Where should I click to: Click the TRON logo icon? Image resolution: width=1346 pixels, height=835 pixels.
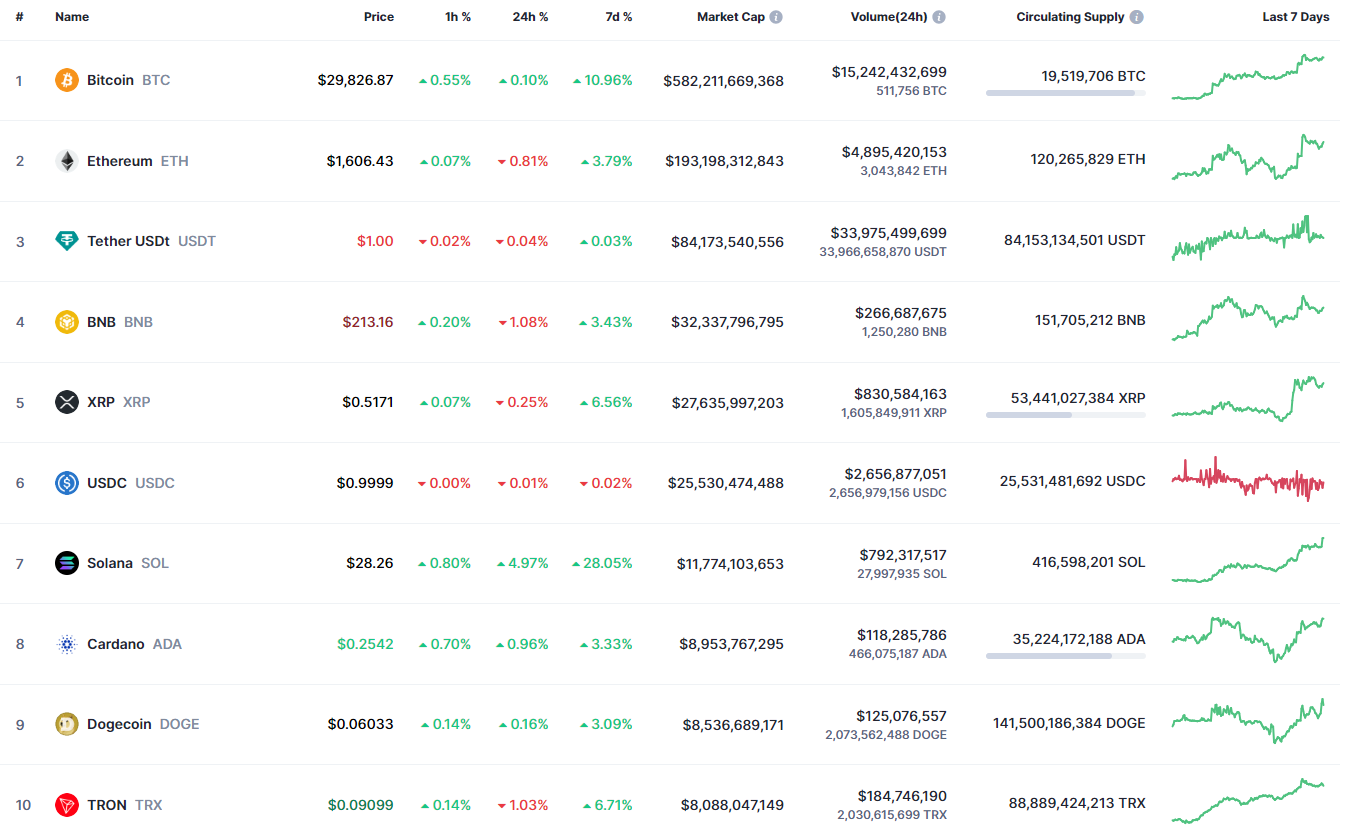tap(67, 805)
